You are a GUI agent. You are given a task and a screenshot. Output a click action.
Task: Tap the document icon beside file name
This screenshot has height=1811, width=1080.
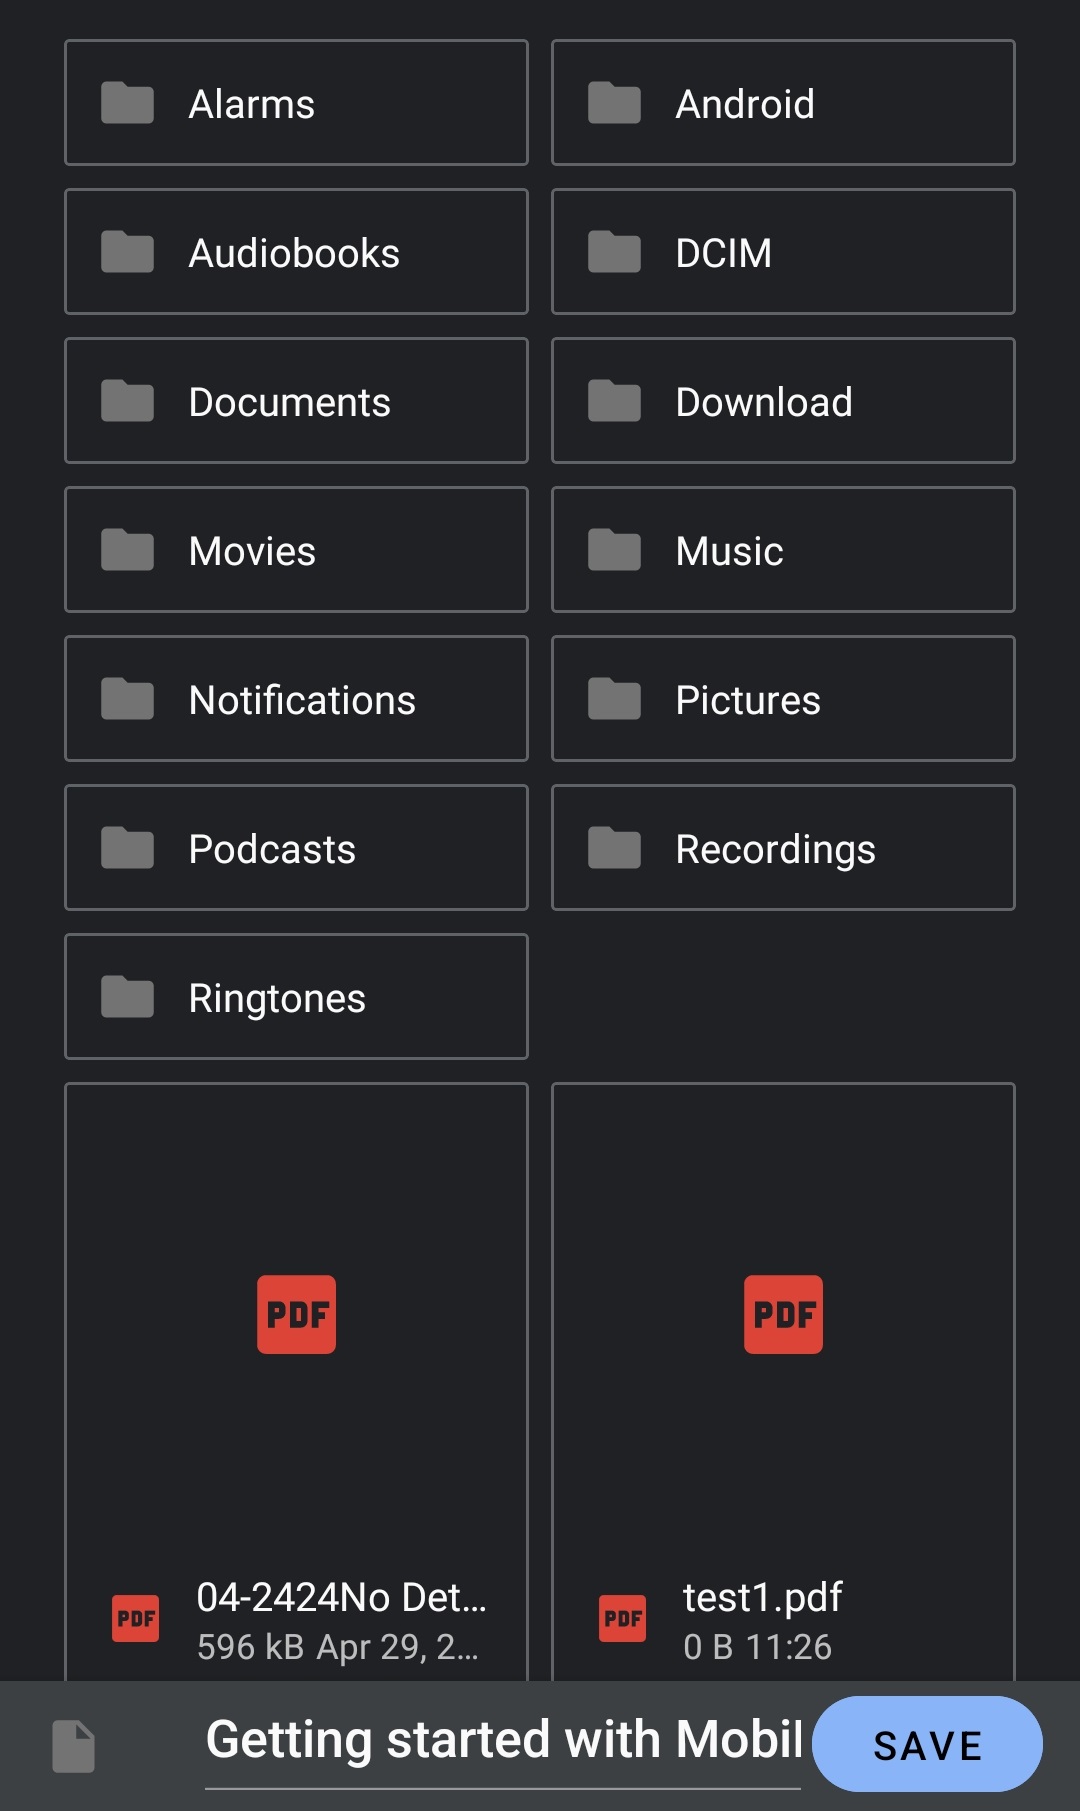tap(74, 1746)
